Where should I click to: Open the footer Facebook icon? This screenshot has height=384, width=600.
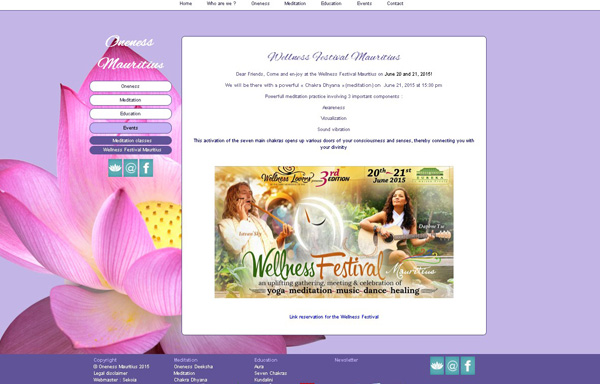coord(468,366)
